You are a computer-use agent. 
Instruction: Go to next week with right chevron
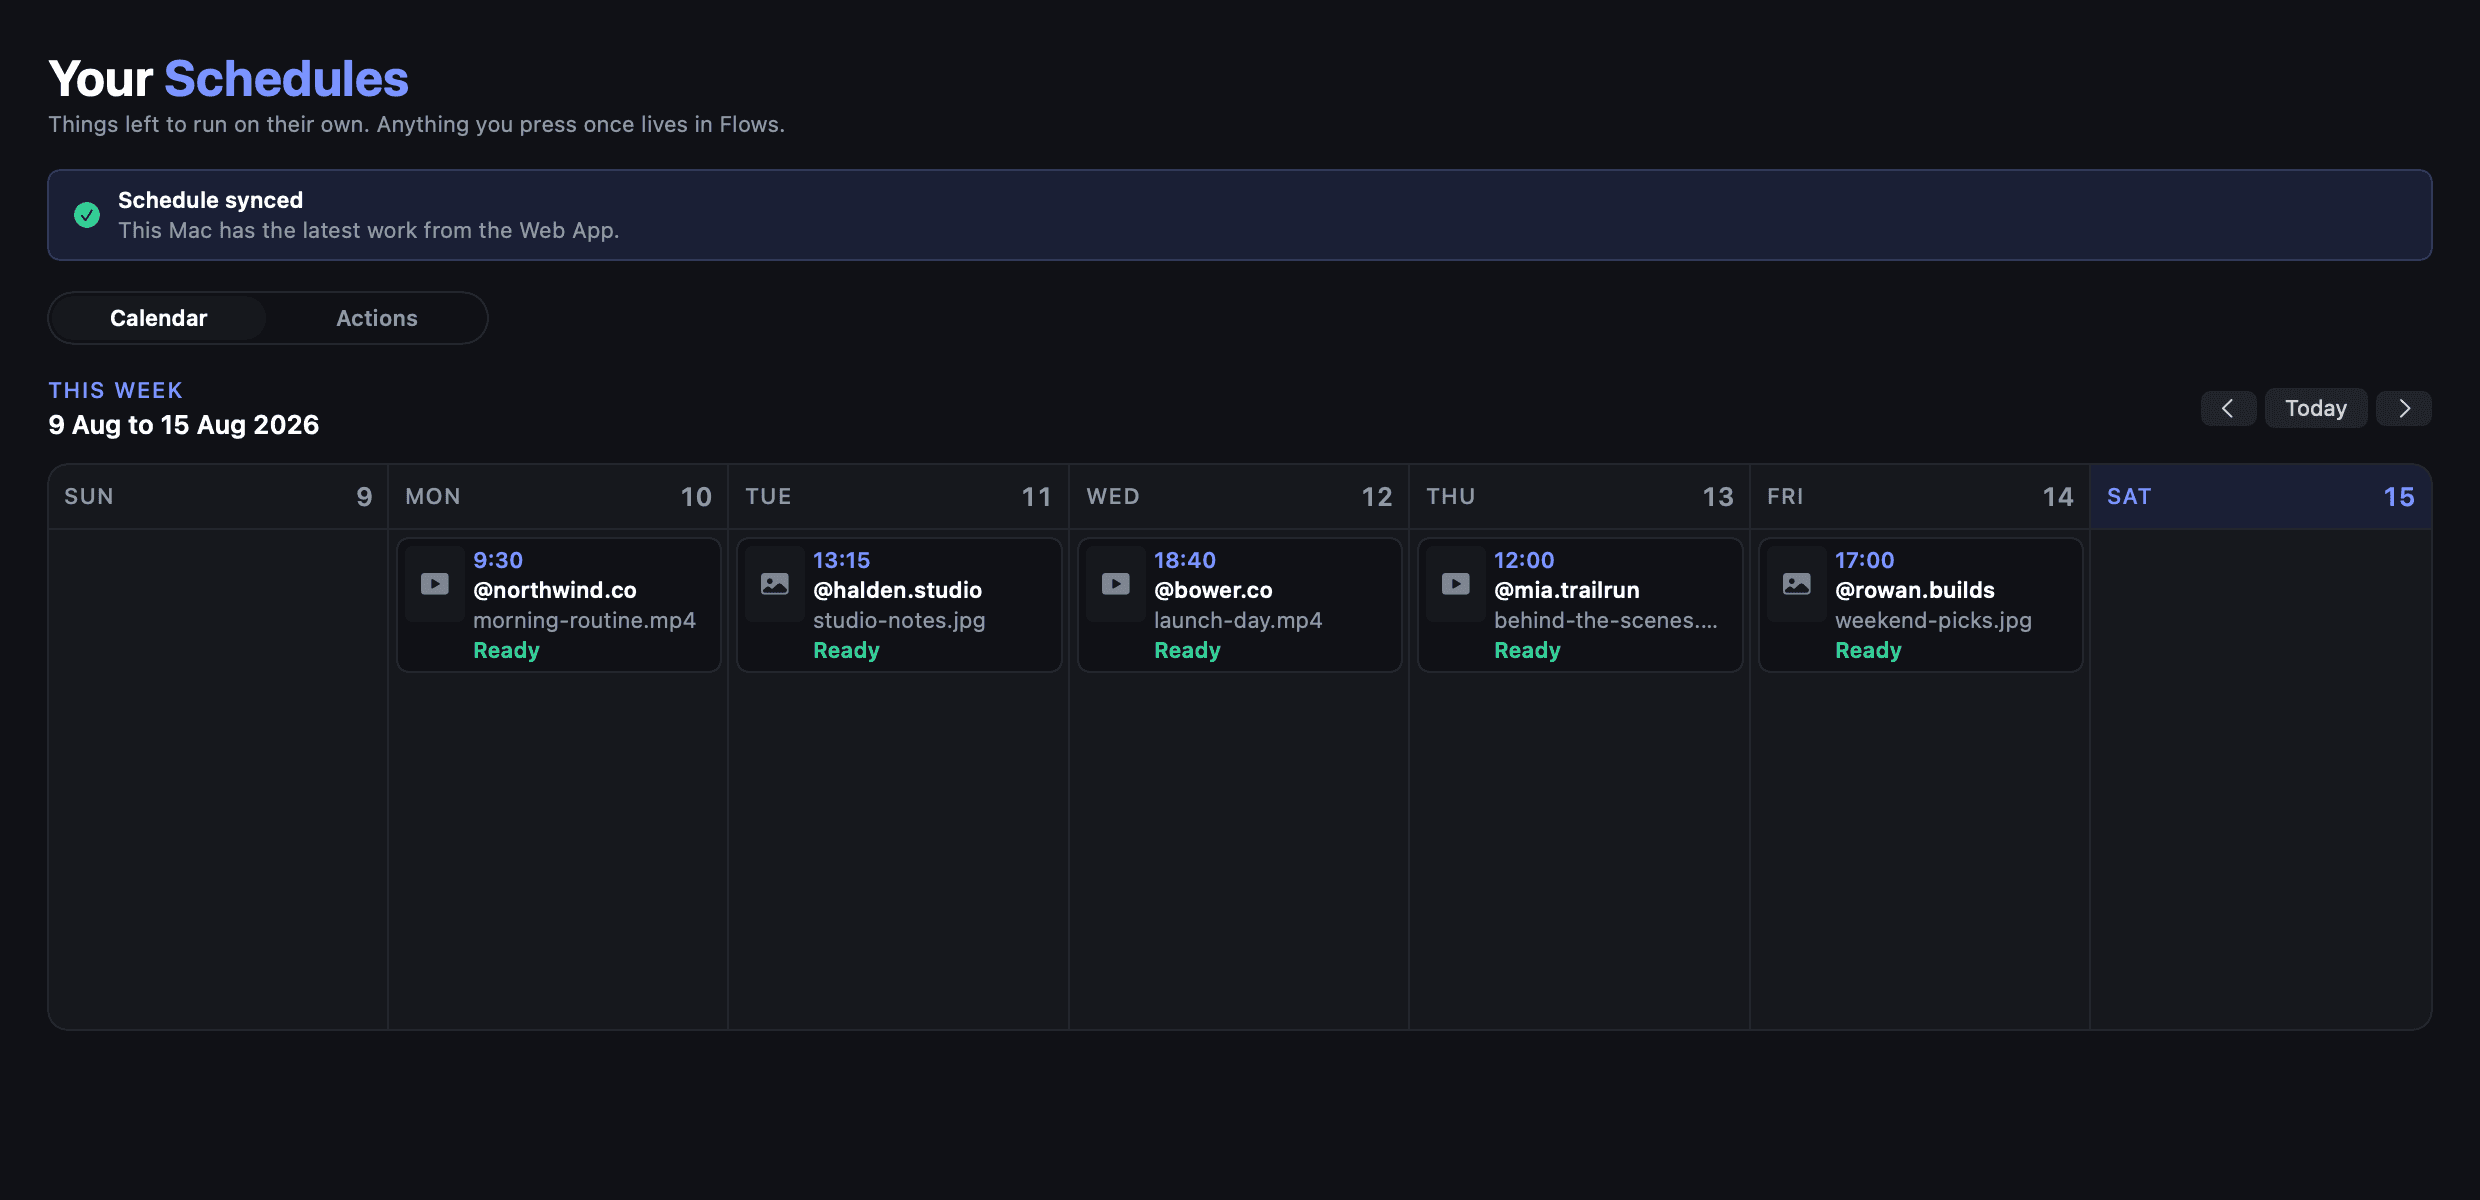2404,408
